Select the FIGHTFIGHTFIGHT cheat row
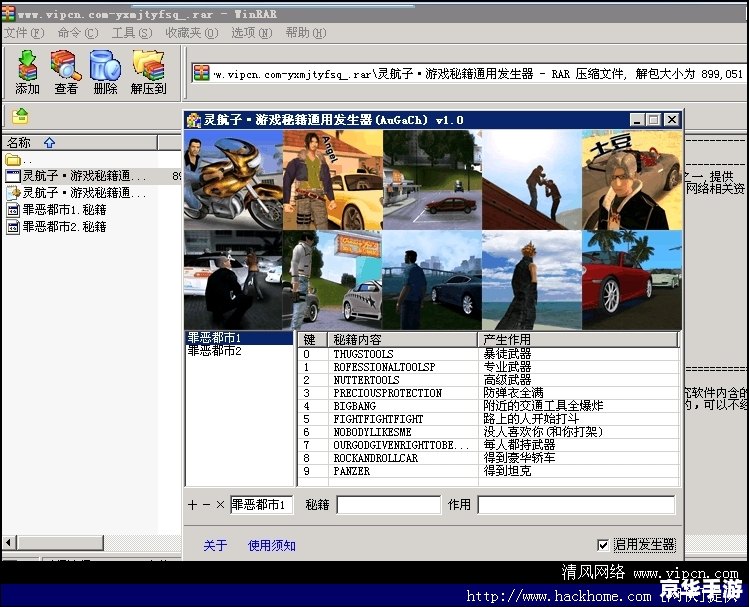The image size is (749, 607). coord(488,419)
